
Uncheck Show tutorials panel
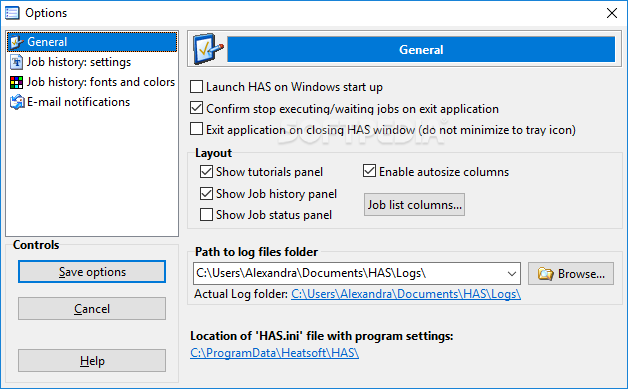(x=206, y=172)
